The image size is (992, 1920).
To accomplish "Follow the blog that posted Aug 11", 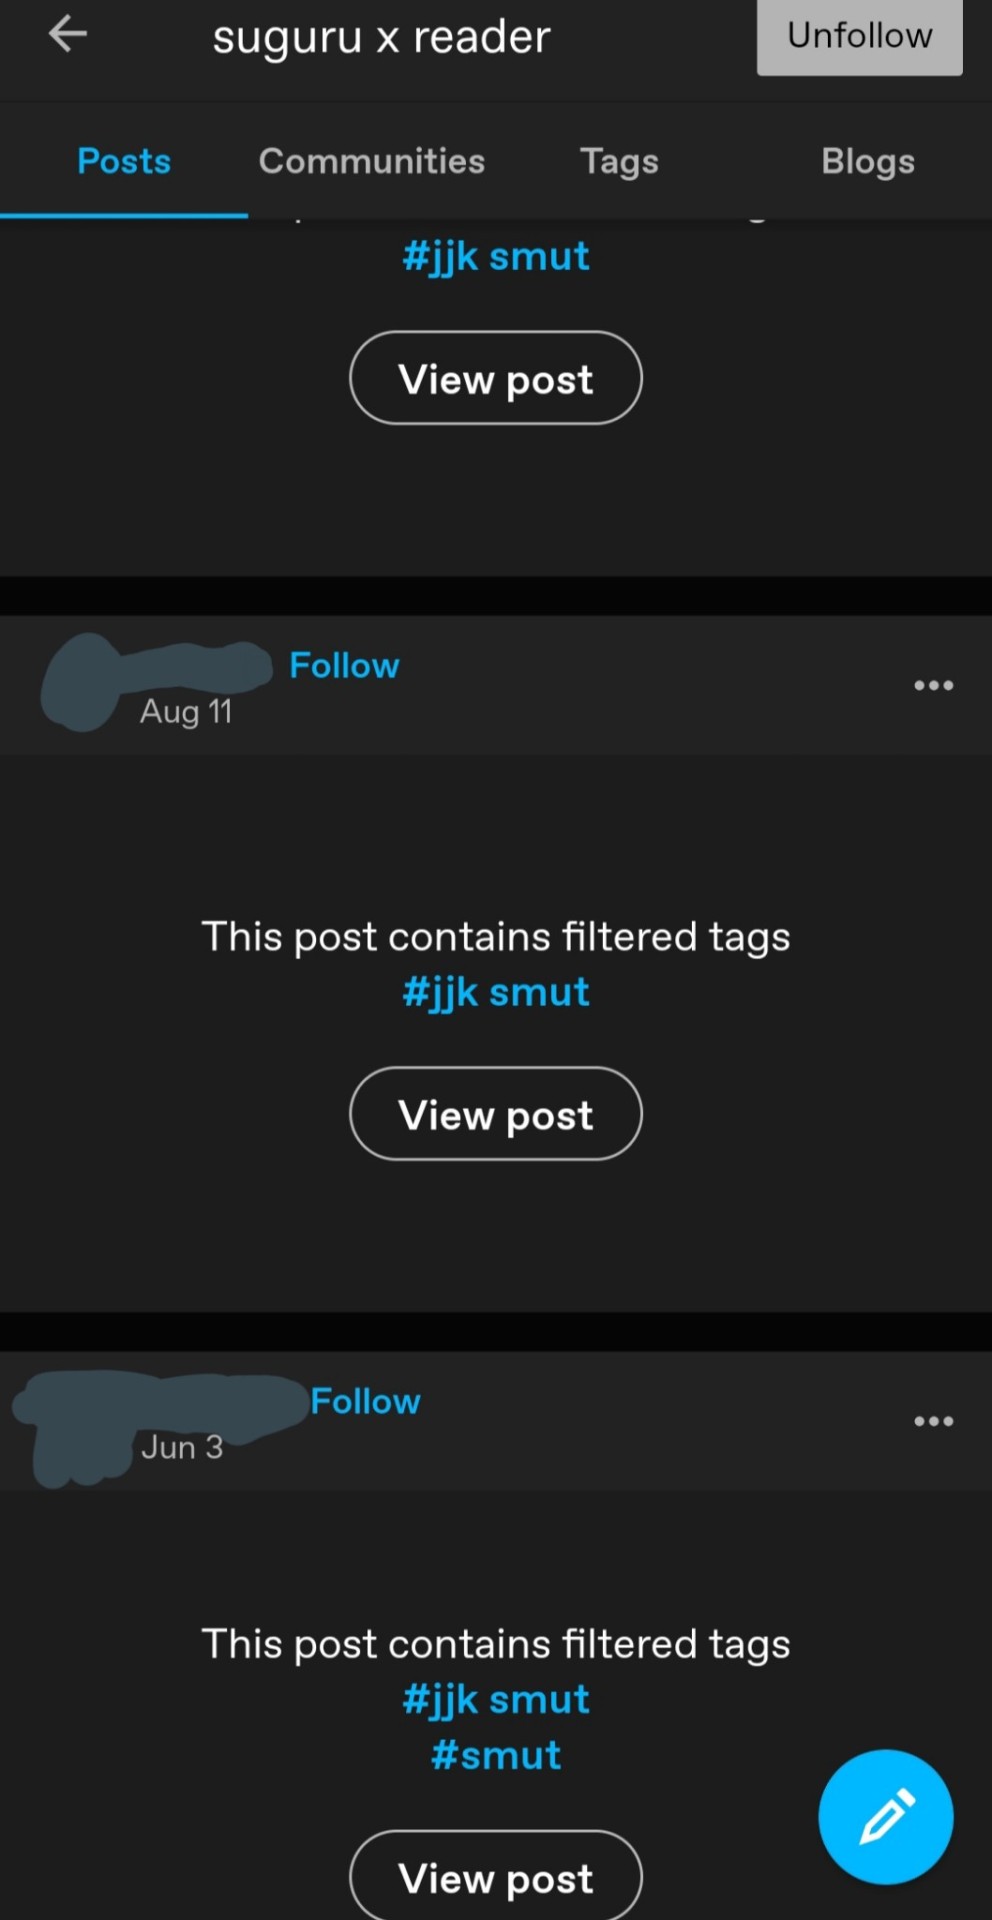I will pyautogui.click(x=344, y=665).
